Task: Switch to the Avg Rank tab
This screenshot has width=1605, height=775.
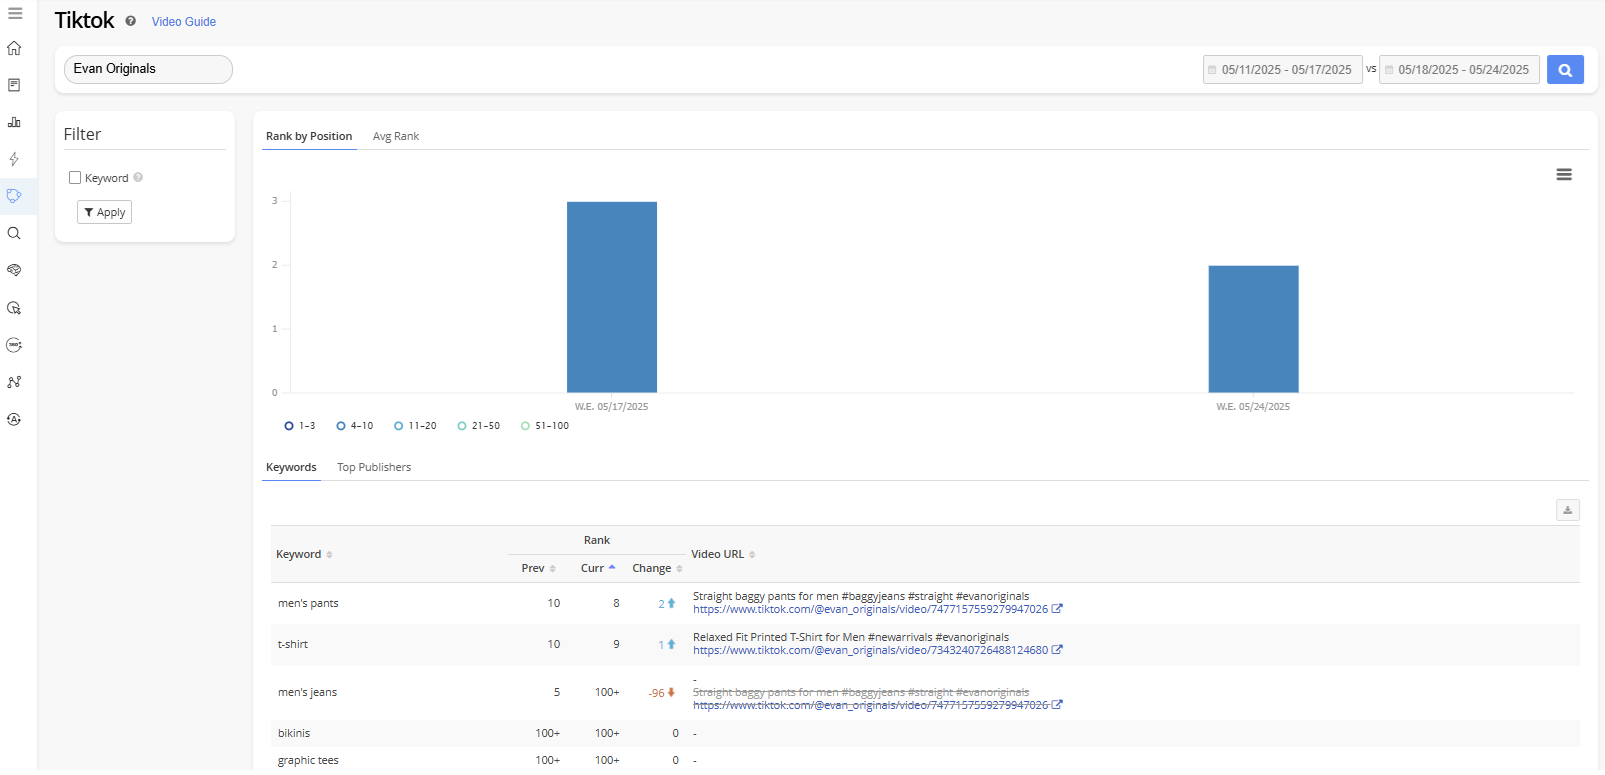Action: click(x=395, y=136)
